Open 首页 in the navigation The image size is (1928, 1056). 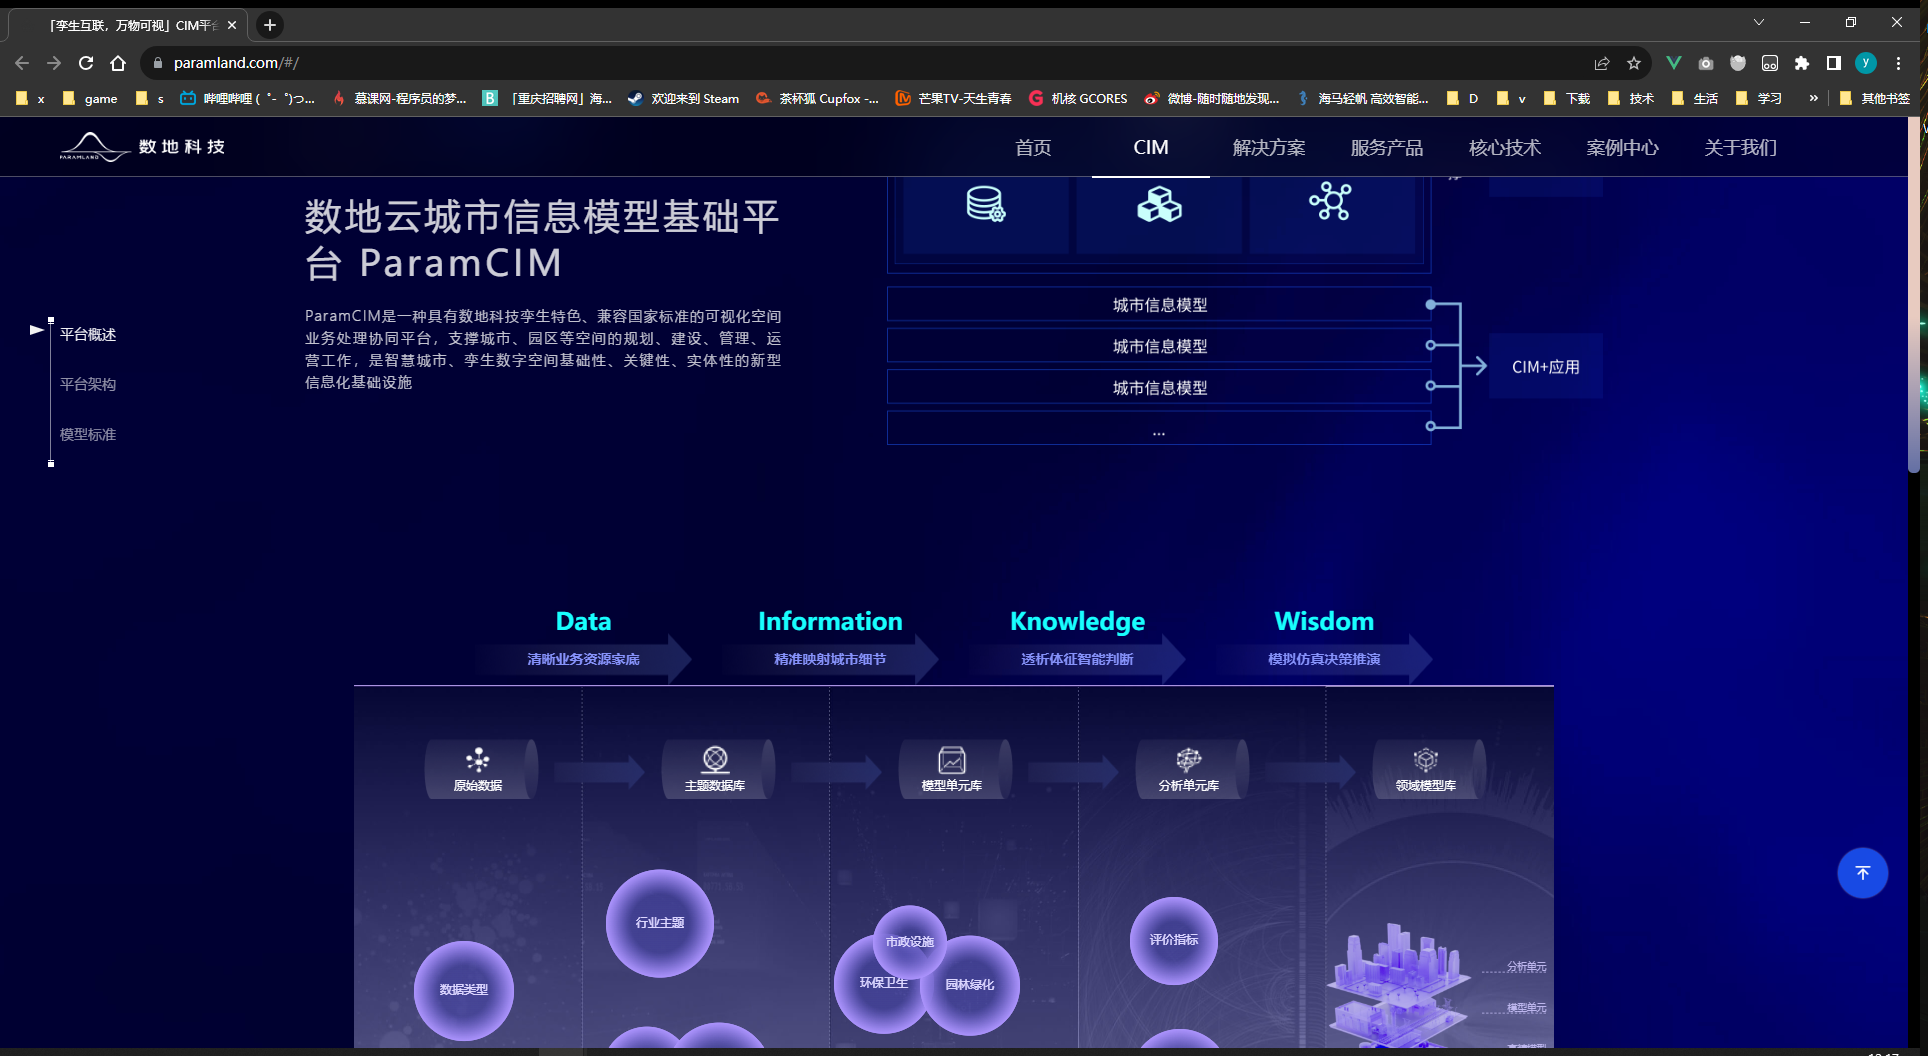pos(1033,148)
